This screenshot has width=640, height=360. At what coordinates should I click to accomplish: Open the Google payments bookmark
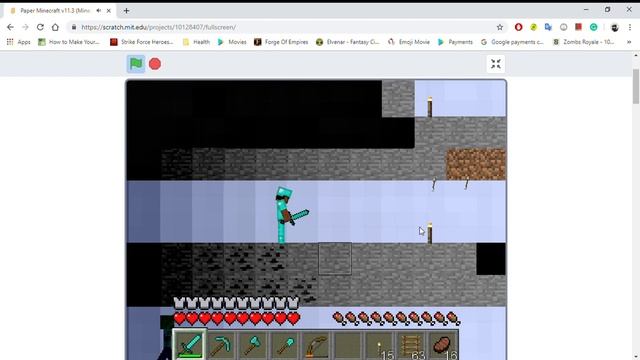point(512,42)
